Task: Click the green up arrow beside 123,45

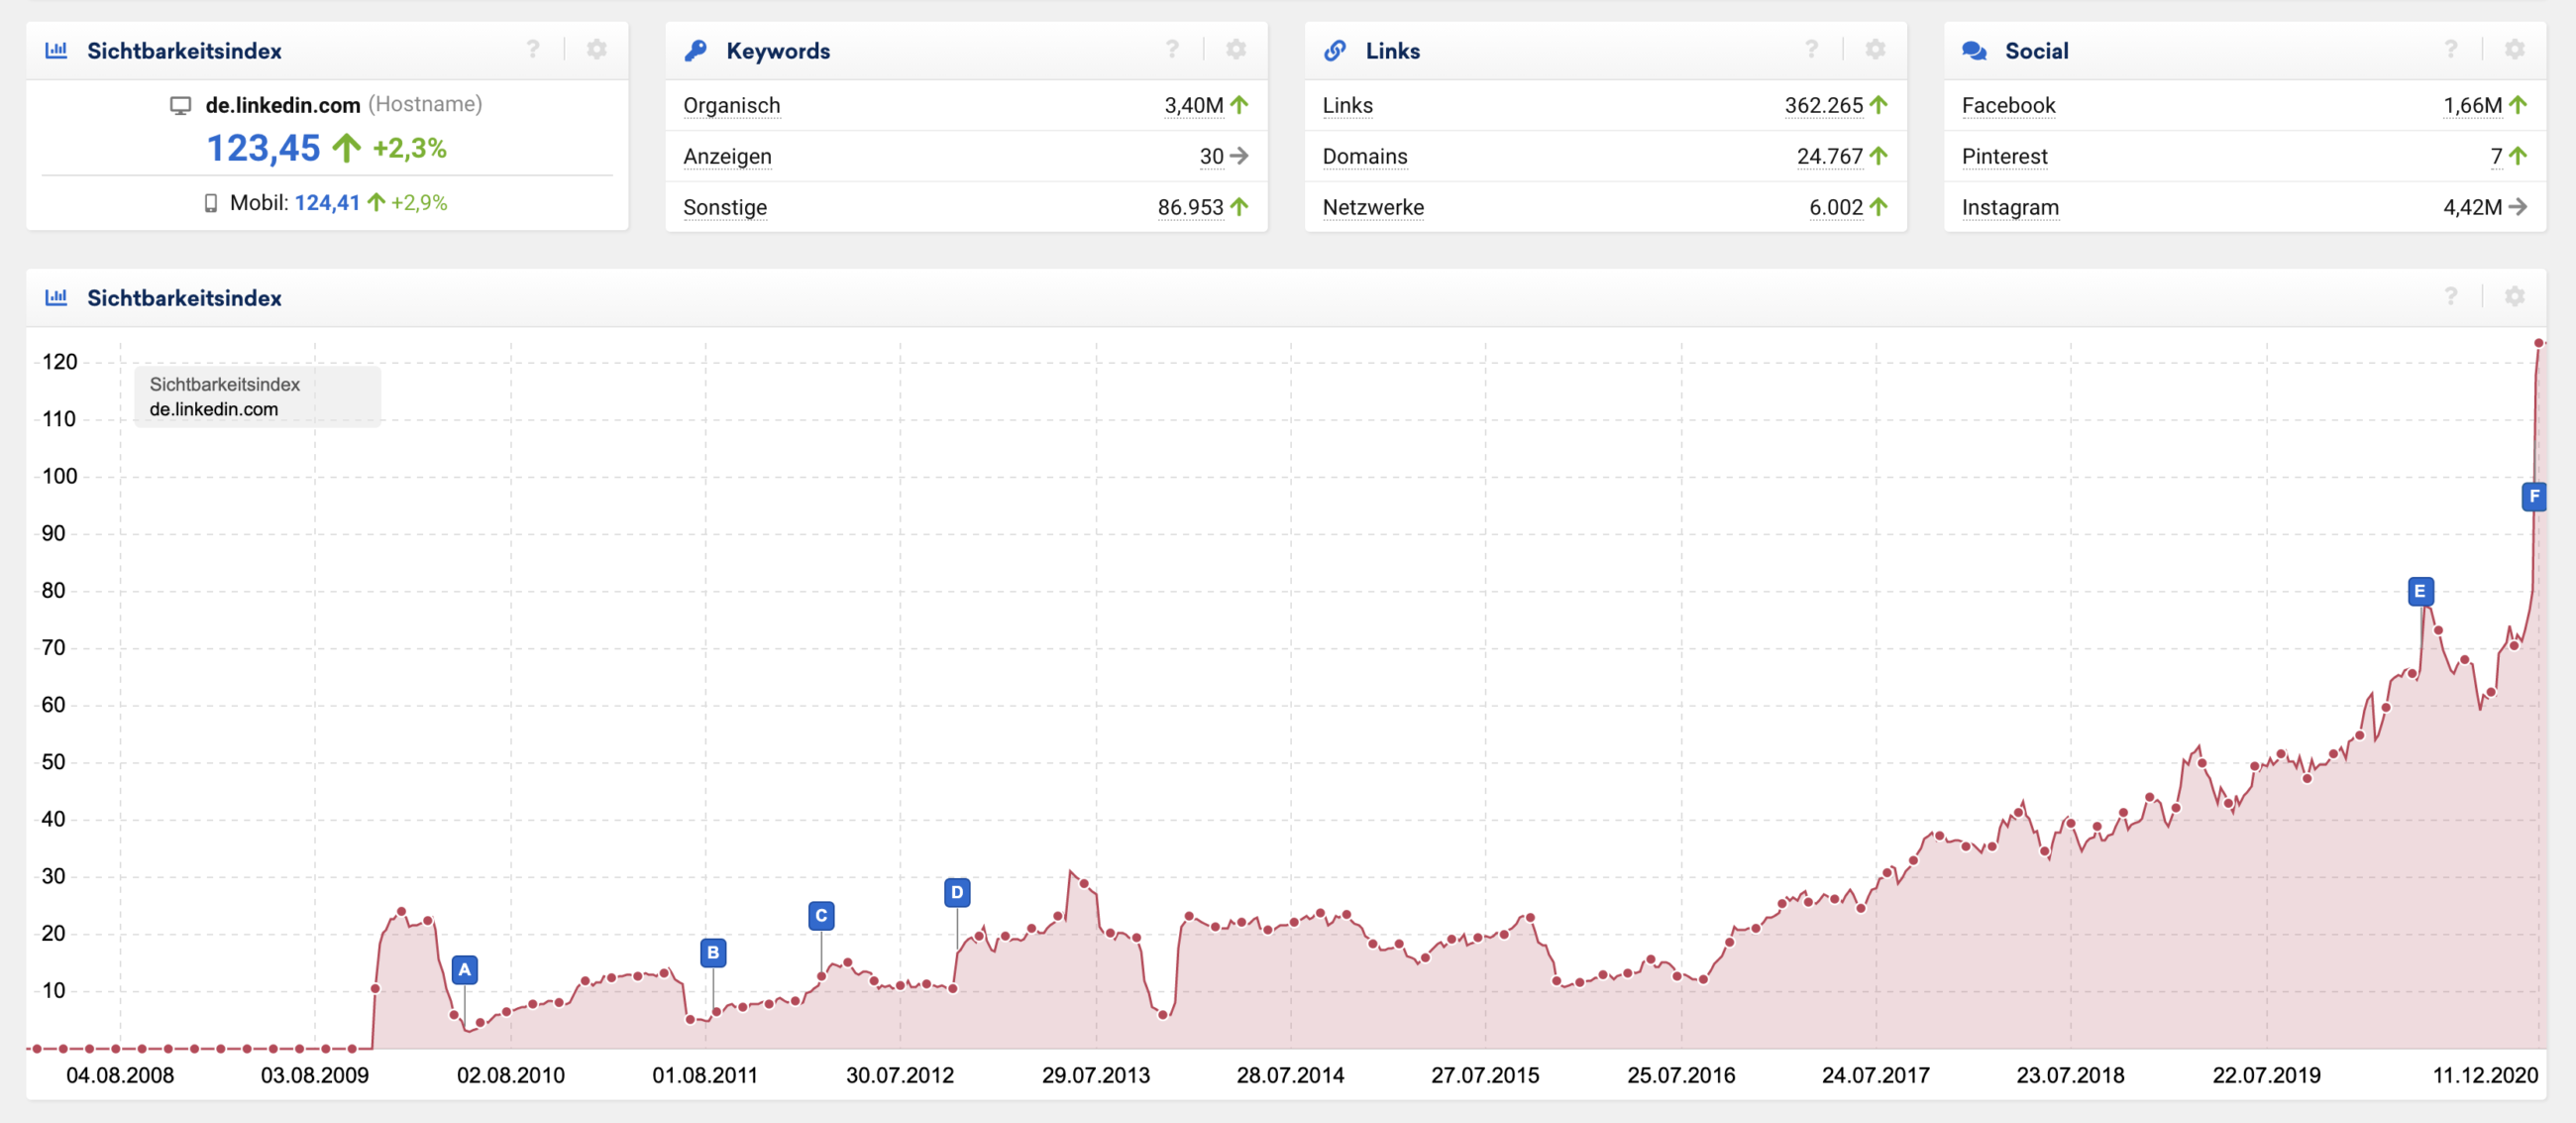Action: [346, 148]
